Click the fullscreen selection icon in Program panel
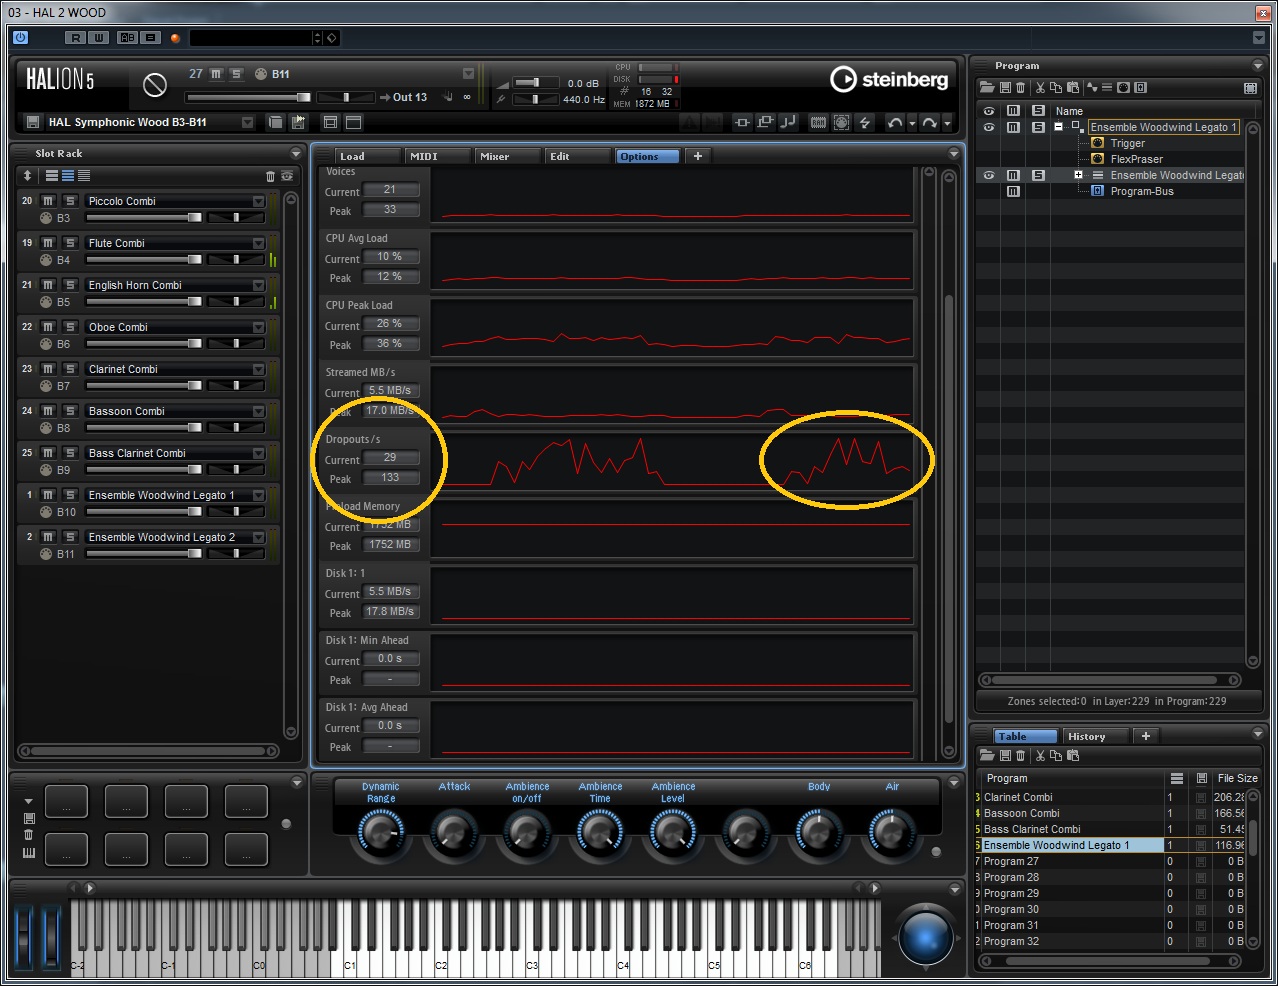 (x=1250, y=88)
